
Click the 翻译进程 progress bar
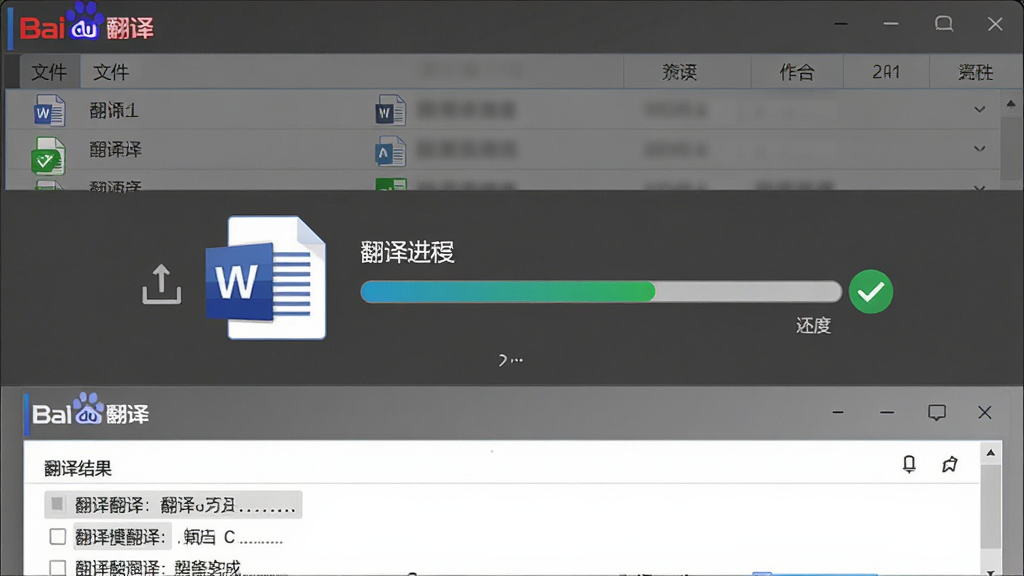[x=601, y=291]
